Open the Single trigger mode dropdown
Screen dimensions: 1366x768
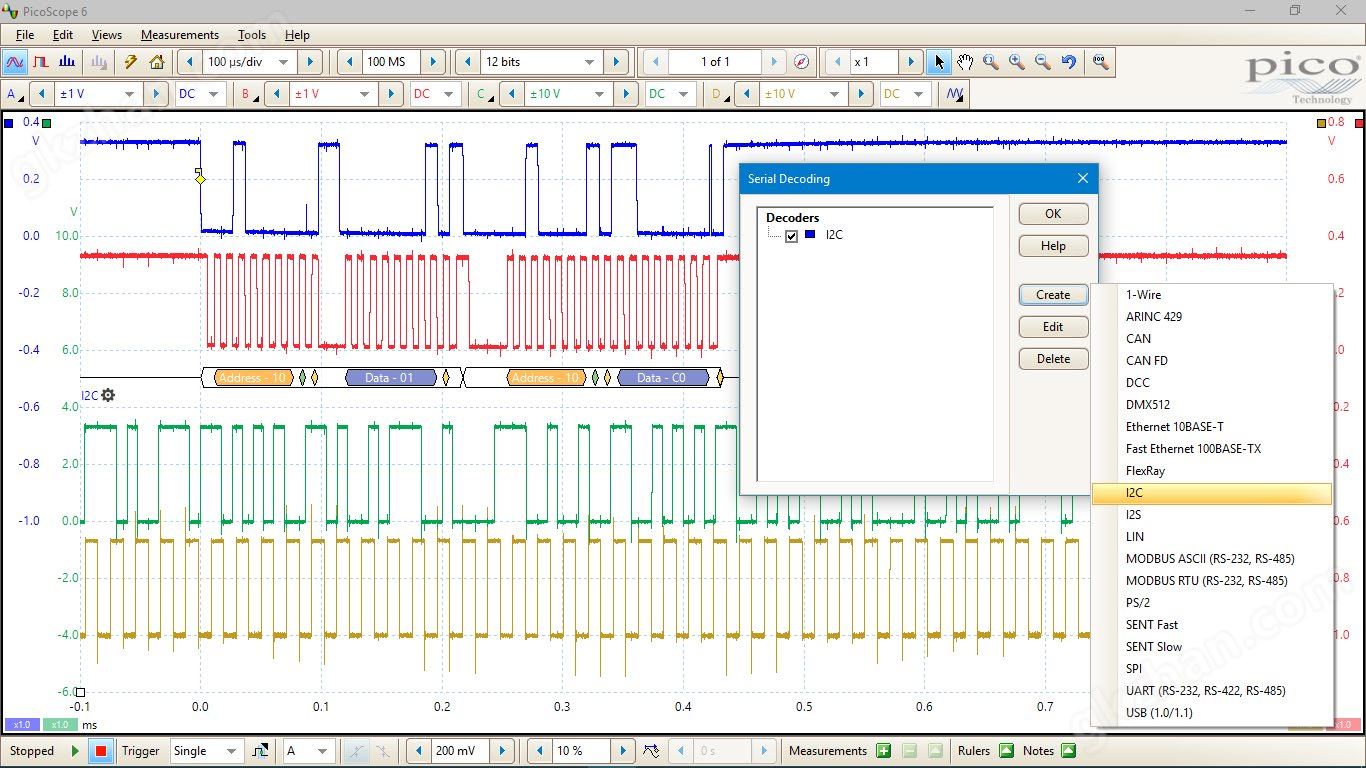point(231,751)
